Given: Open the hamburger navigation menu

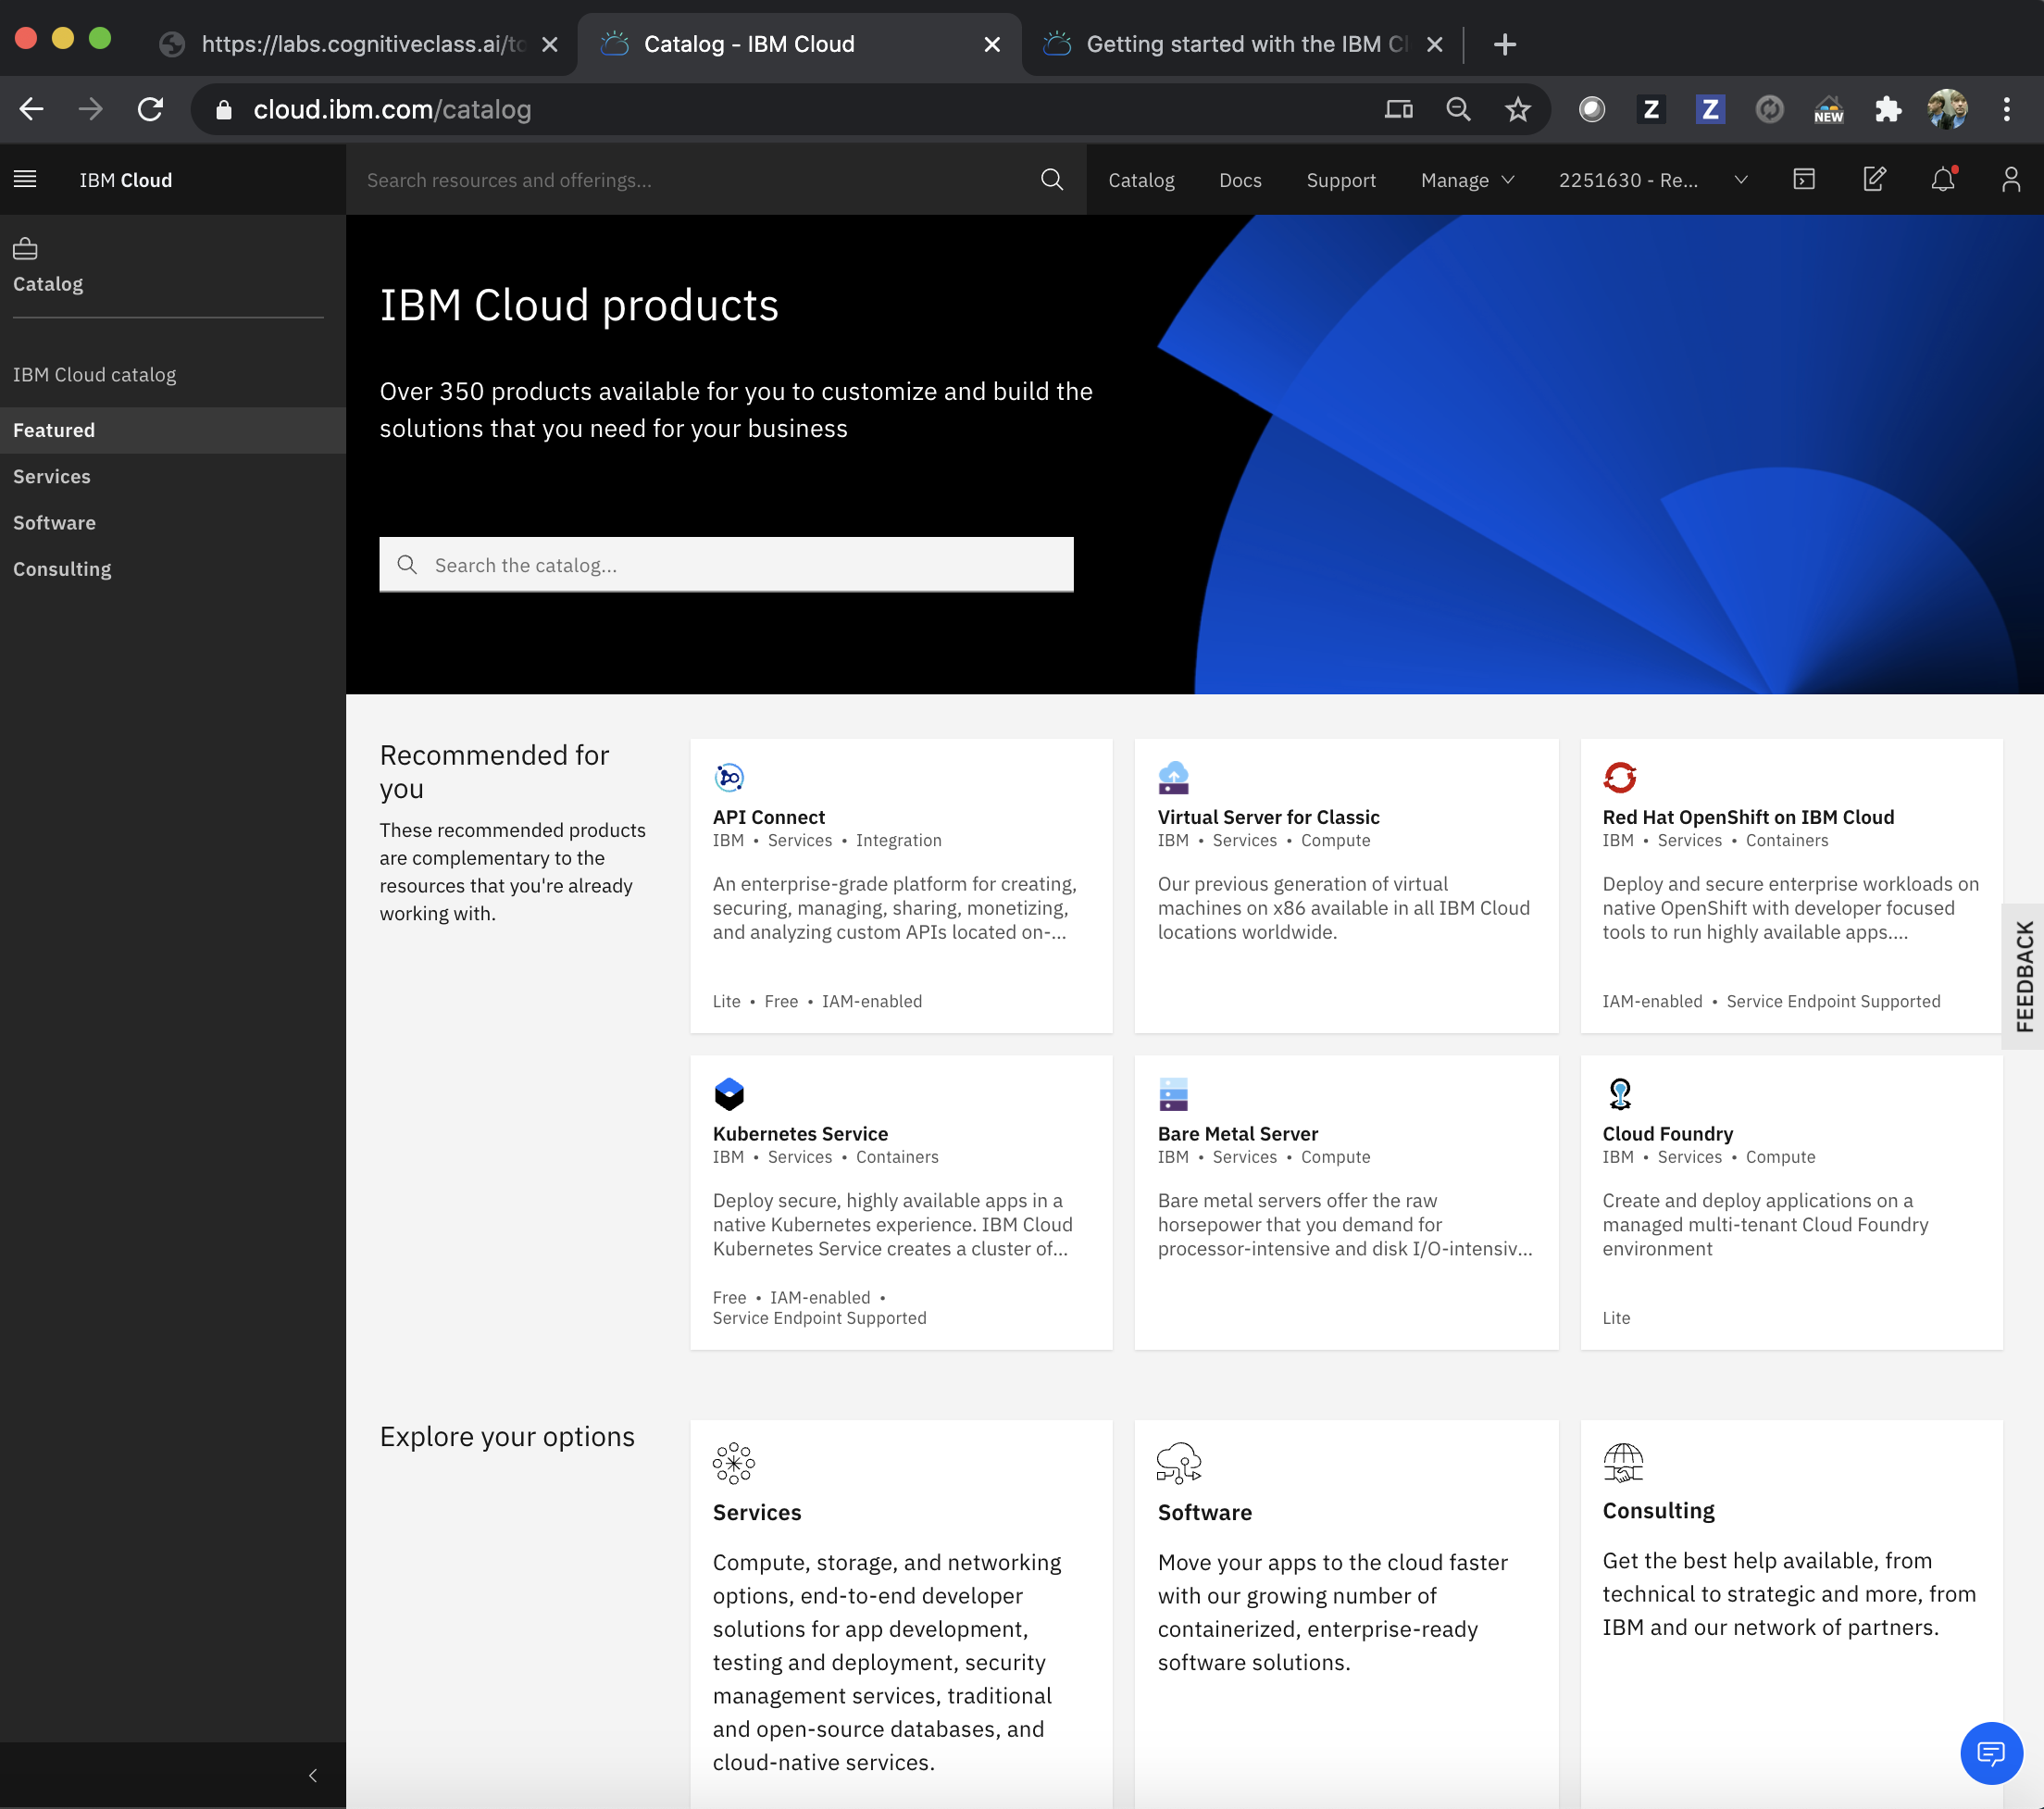Looking at the screenshot, I should click(25, 179).
